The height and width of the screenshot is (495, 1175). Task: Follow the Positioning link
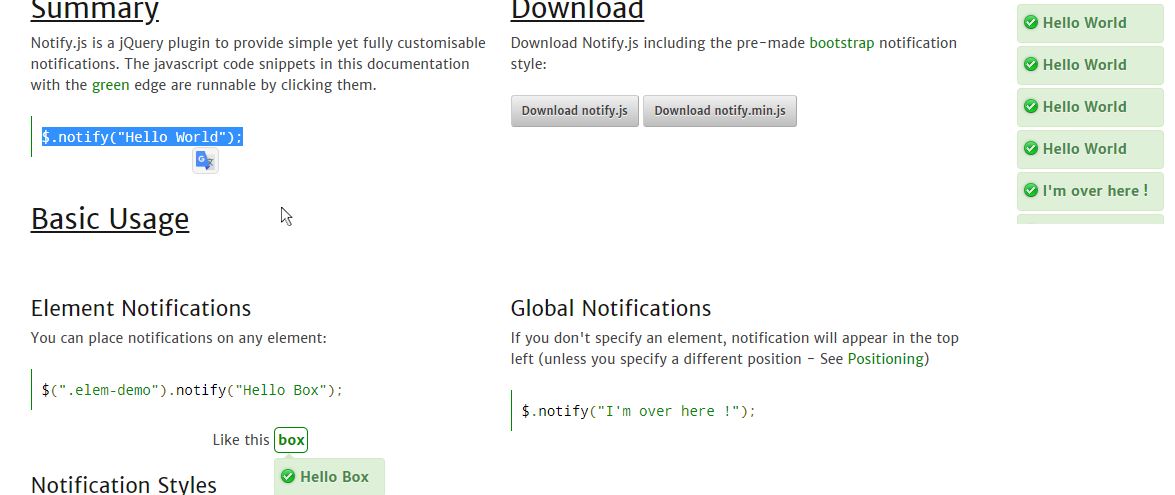click(886, 359)
